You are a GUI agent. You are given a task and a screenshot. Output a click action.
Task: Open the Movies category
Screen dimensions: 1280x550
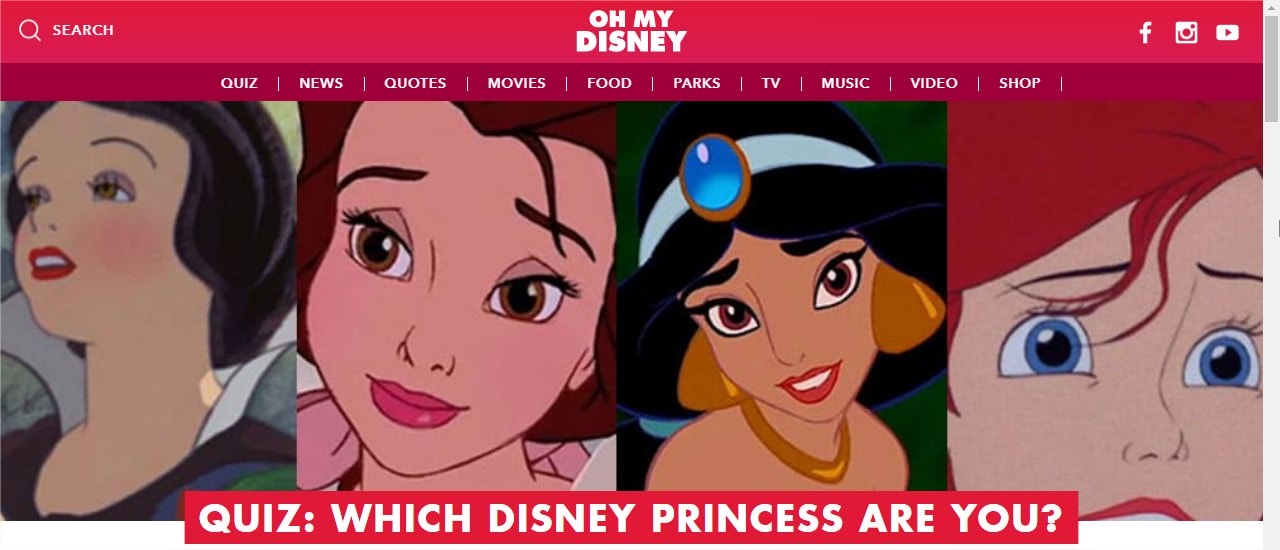click(516, 83)
